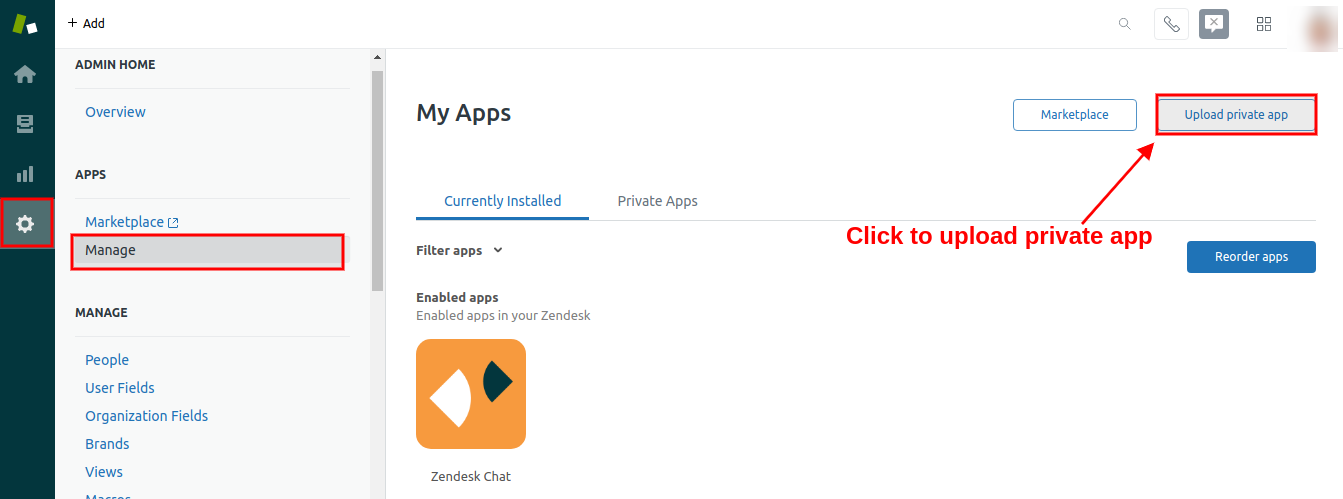This screenshot has height=499, width=1343.
Task: Open the chat bubble icon
Action: (x=1213, y=24)
